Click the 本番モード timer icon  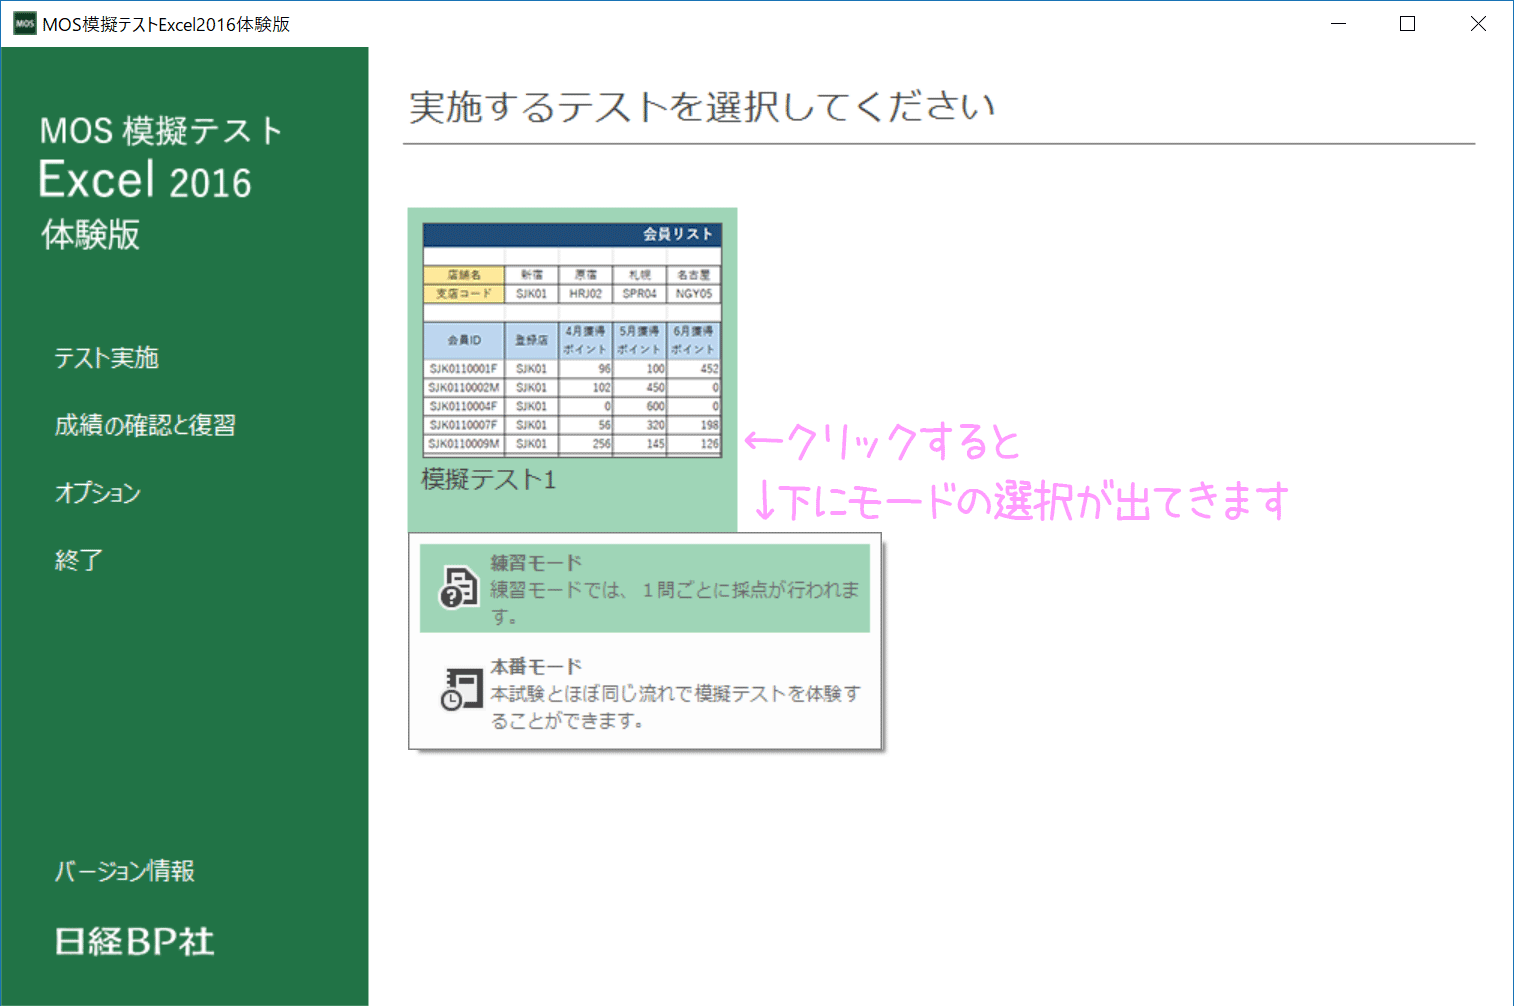(x=460, y=690)
